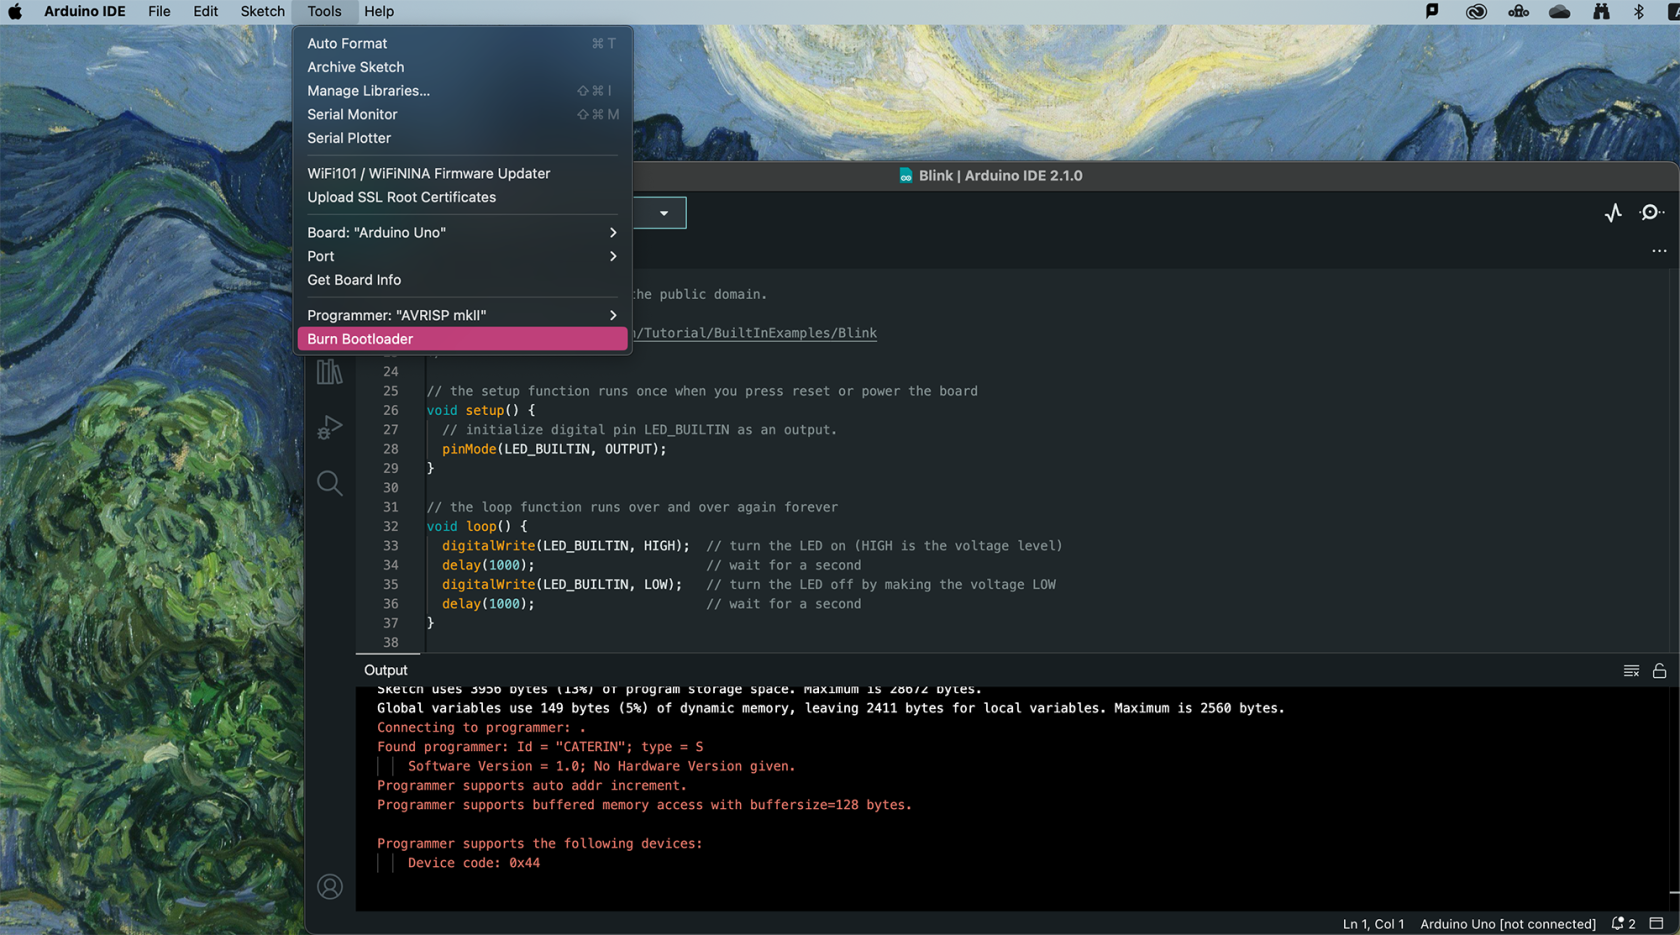Image resolution: width=1680 pixels, height=935 pixels.
Task: Open the Edit menu
Action: pos(205,12)
